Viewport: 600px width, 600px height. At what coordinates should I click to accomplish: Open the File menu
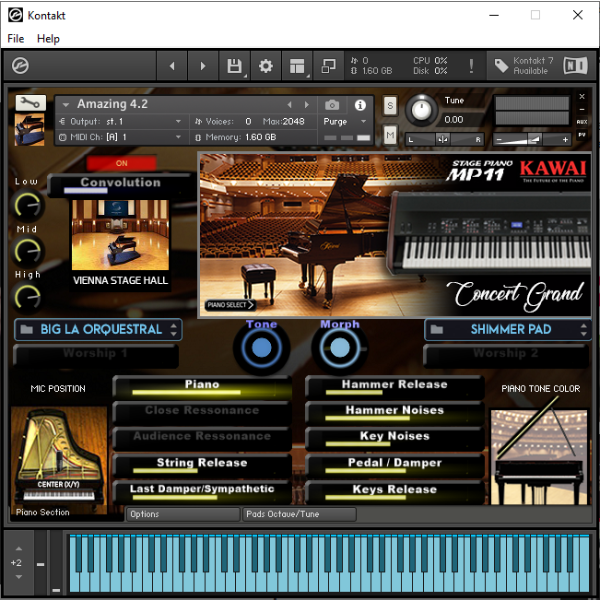click(x=16, y=38)
